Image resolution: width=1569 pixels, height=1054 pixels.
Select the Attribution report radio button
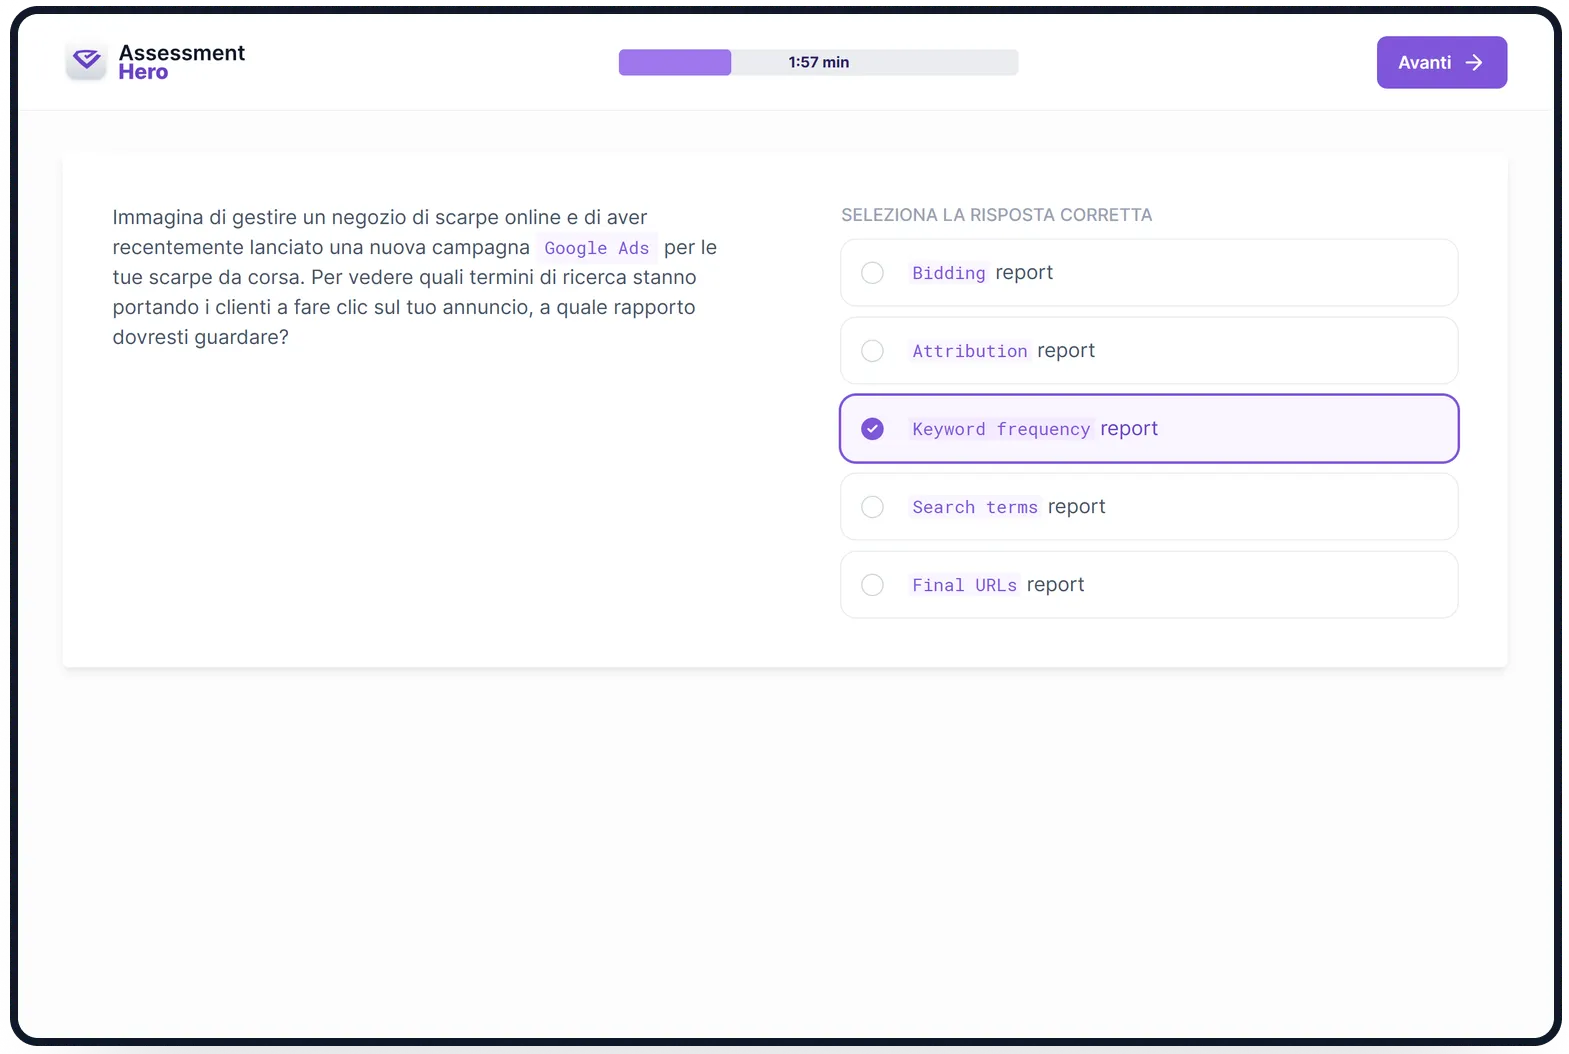coord(872,351)
